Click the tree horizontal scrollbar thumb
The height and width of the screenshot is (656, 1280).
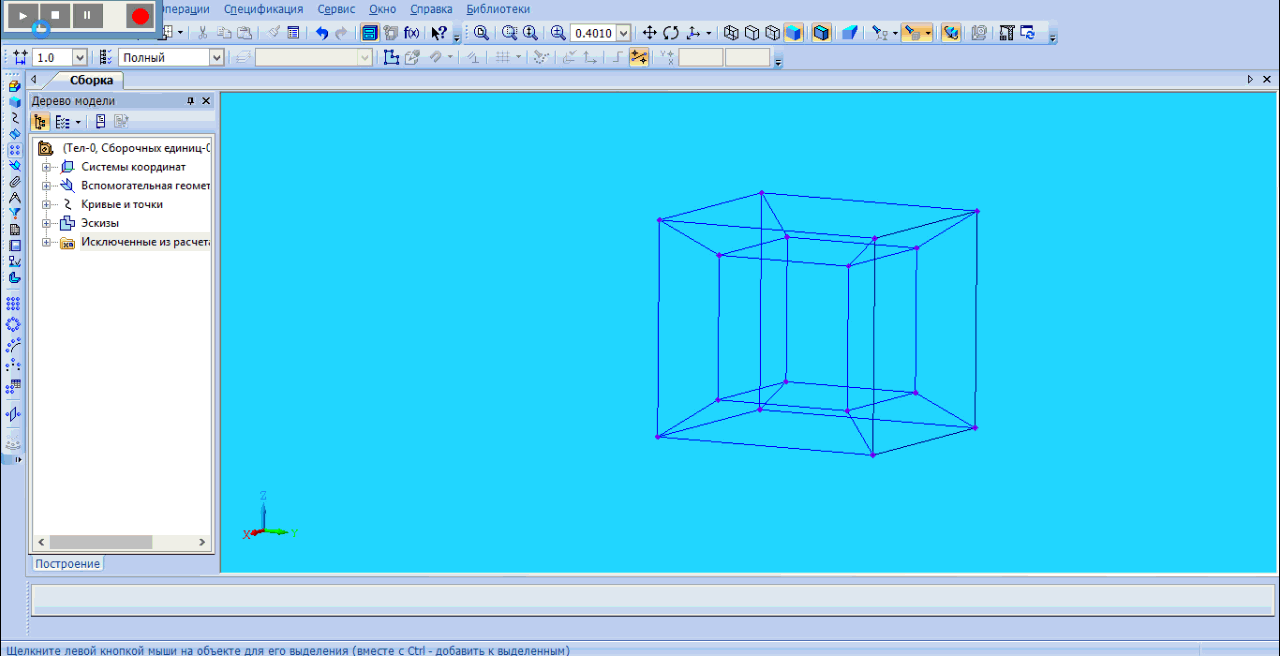click(x=99, y=542)
